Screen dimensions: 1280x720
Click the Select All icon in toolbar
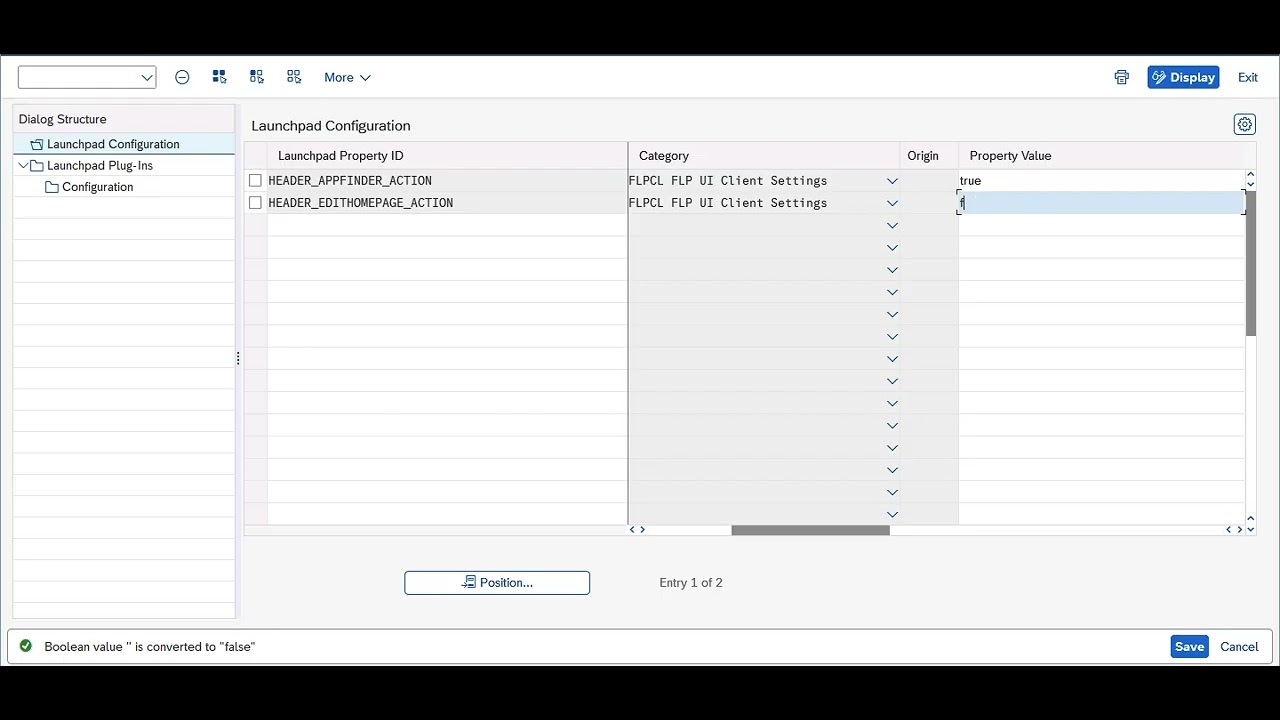point(219,77)
